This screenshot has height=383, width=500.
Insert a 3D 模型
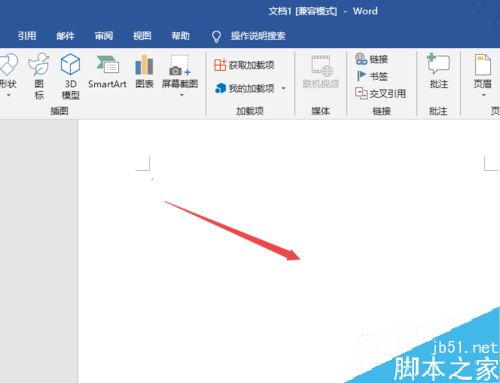point(70,76)
